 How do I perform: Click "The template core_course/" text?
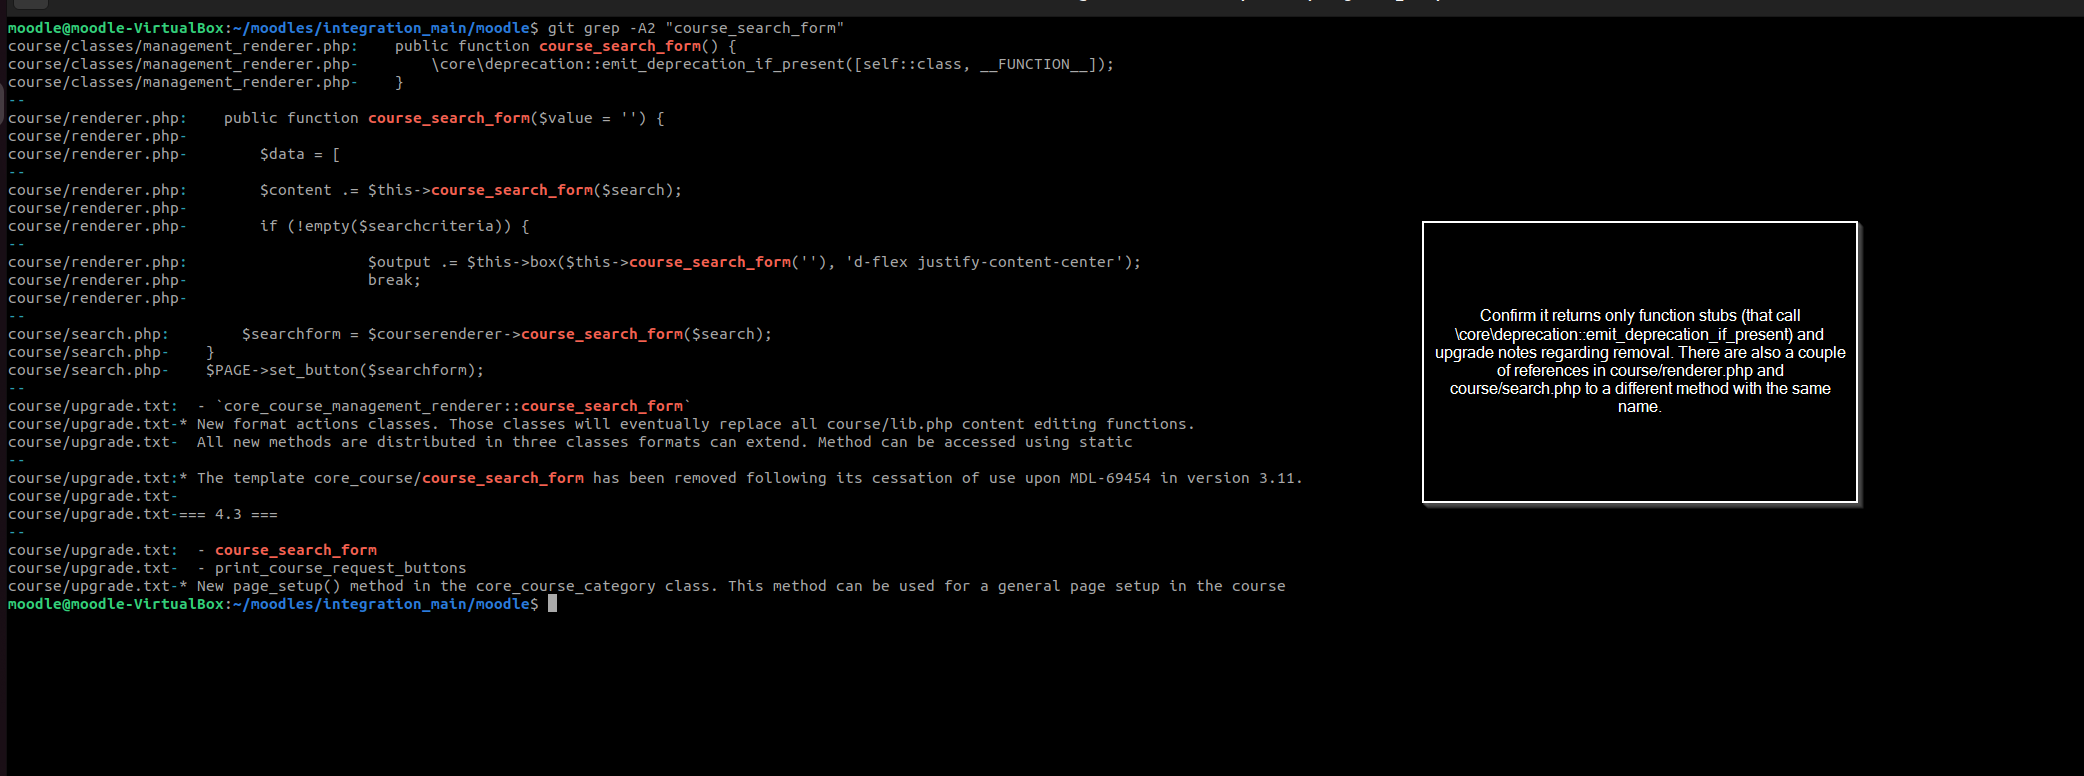pos(309,478)
